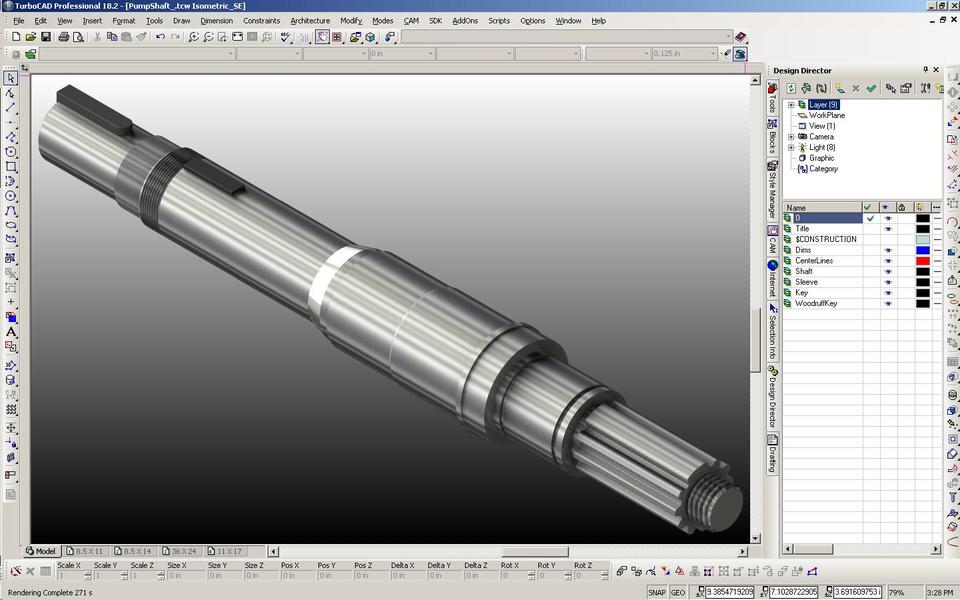Click the Scale X input field

(x=68, y=575)
